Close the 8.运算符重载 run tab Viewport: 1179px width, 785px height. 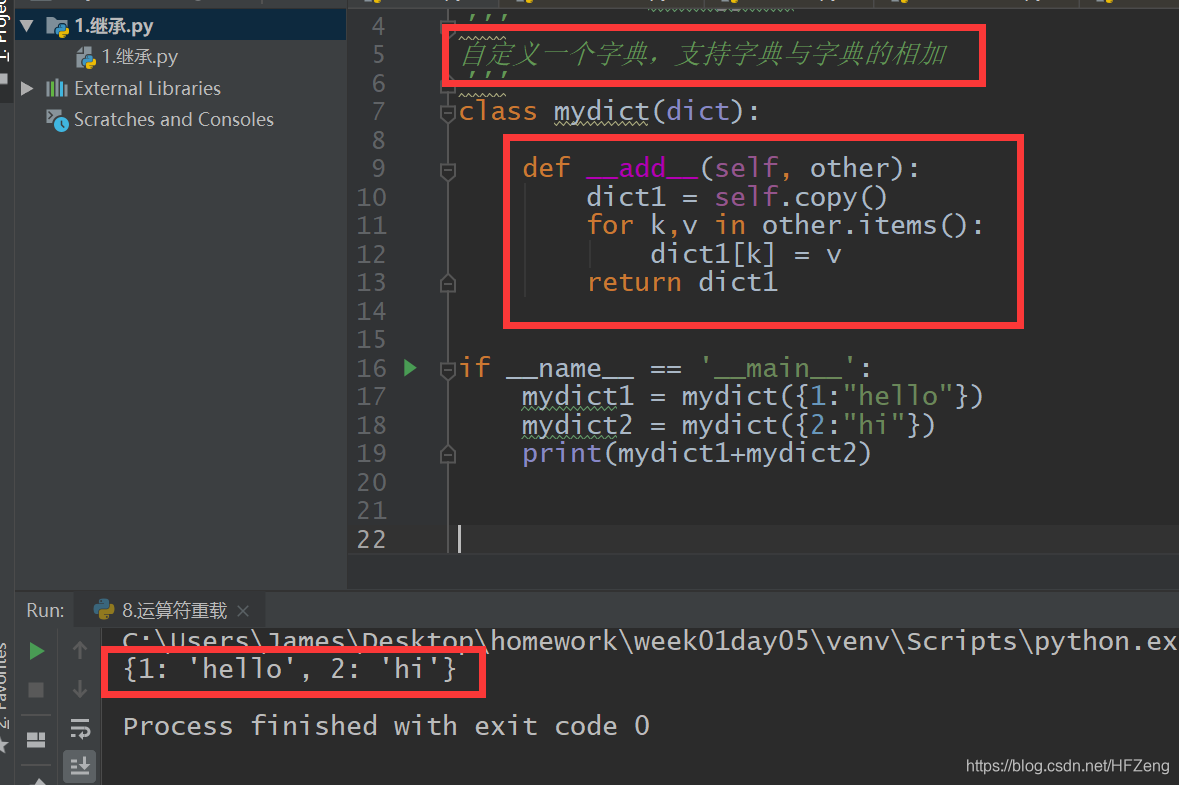click(243, 611)
